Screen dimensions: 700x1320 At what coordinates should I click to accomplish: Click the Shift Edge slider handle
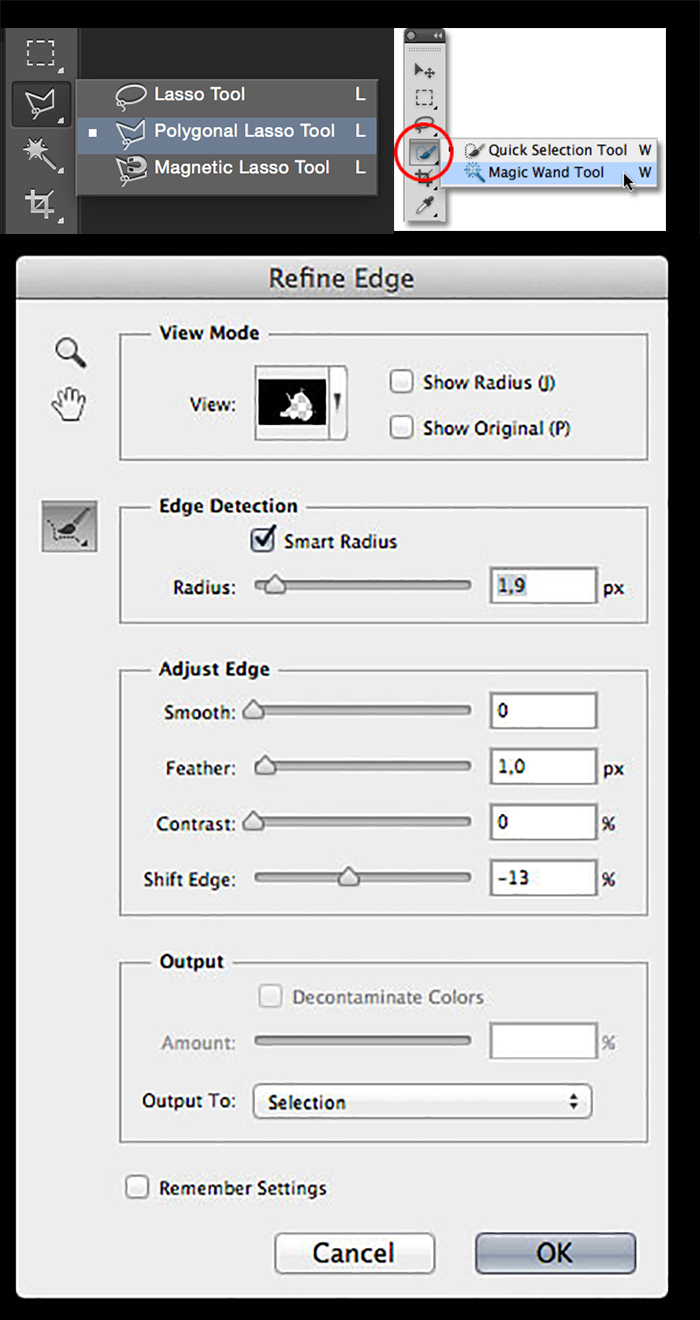tap(348, 877)
